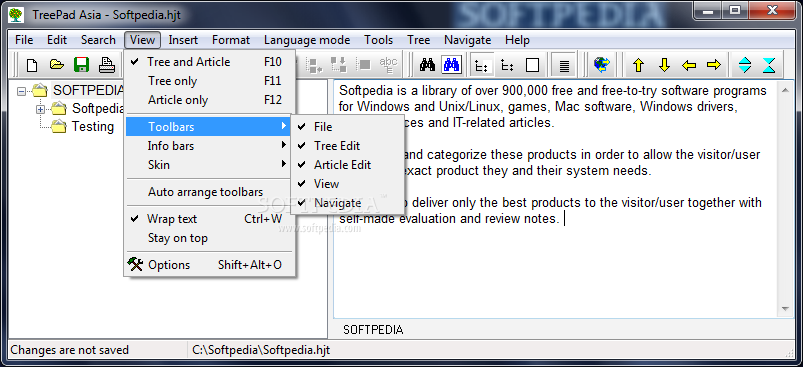803x367 pixels.
Task: Click the greyed abc text toolbar icon
Action: pyautogui.click(x=389, y=64)
